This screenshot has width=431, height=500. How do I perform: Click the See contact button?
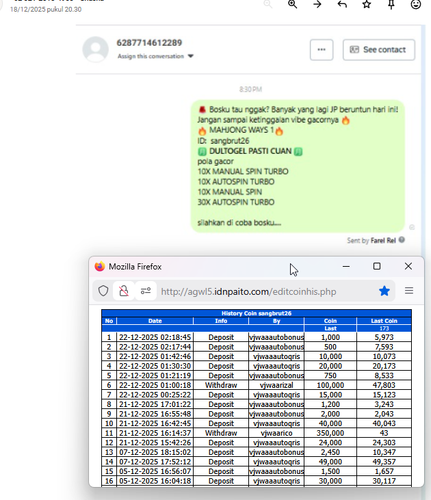[379, 50]
